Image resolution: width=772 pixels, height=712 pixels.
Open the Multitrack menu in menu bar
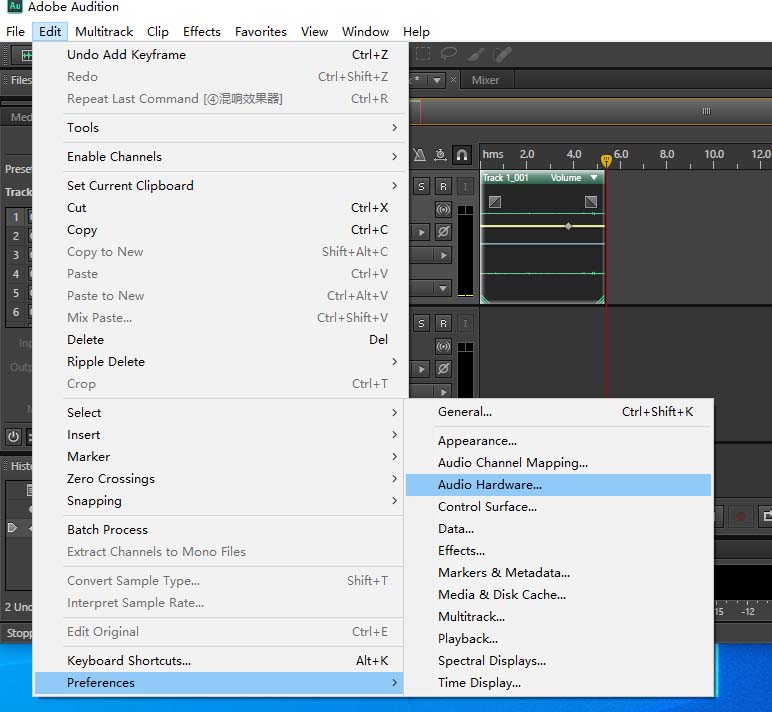pyautogui.click(x=104, y=32)
